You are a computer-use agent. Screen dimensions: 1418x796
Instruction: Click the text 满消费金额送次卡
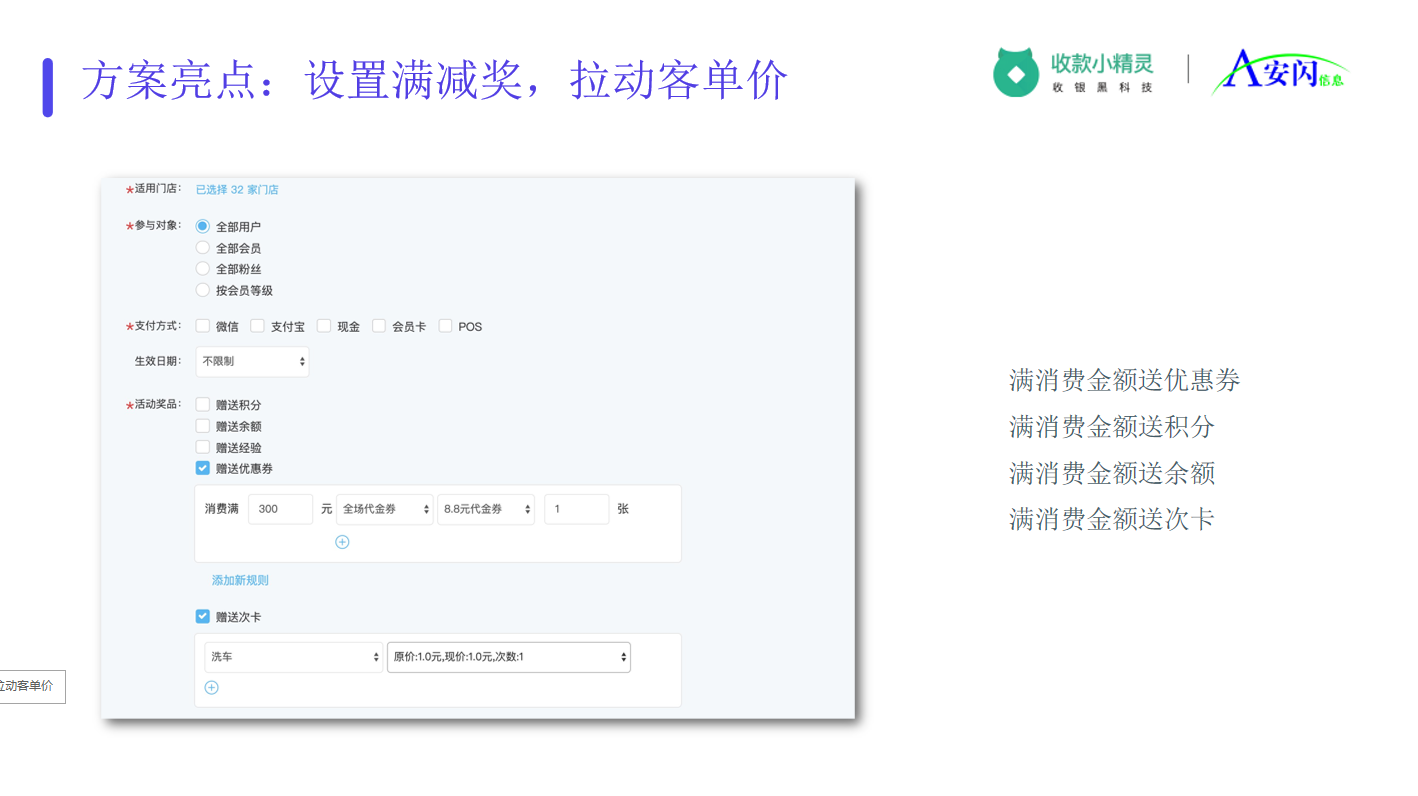click(1112, 519)
